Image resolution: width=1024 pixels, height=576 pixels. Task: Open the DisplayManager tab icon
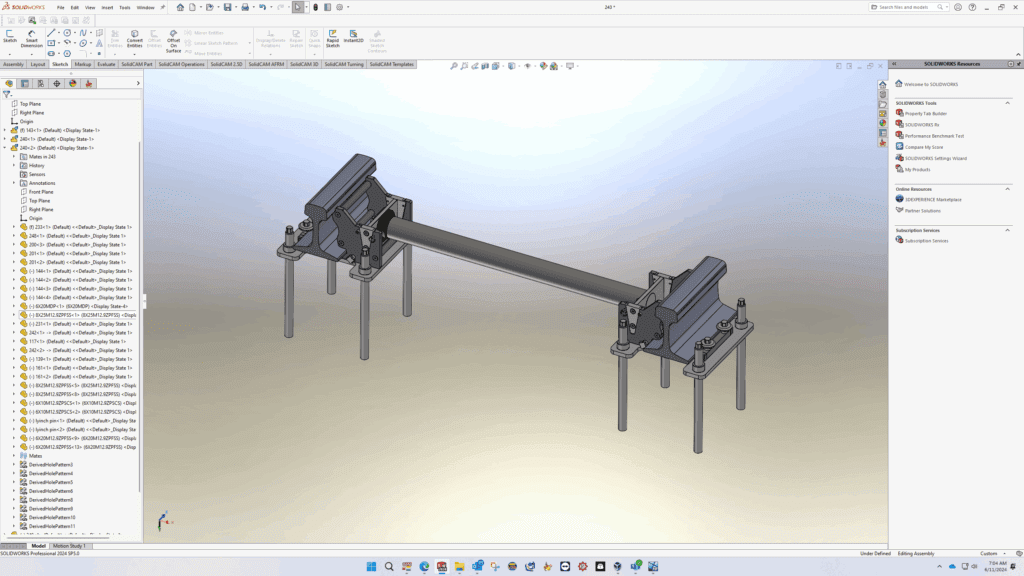coord(73,84)
